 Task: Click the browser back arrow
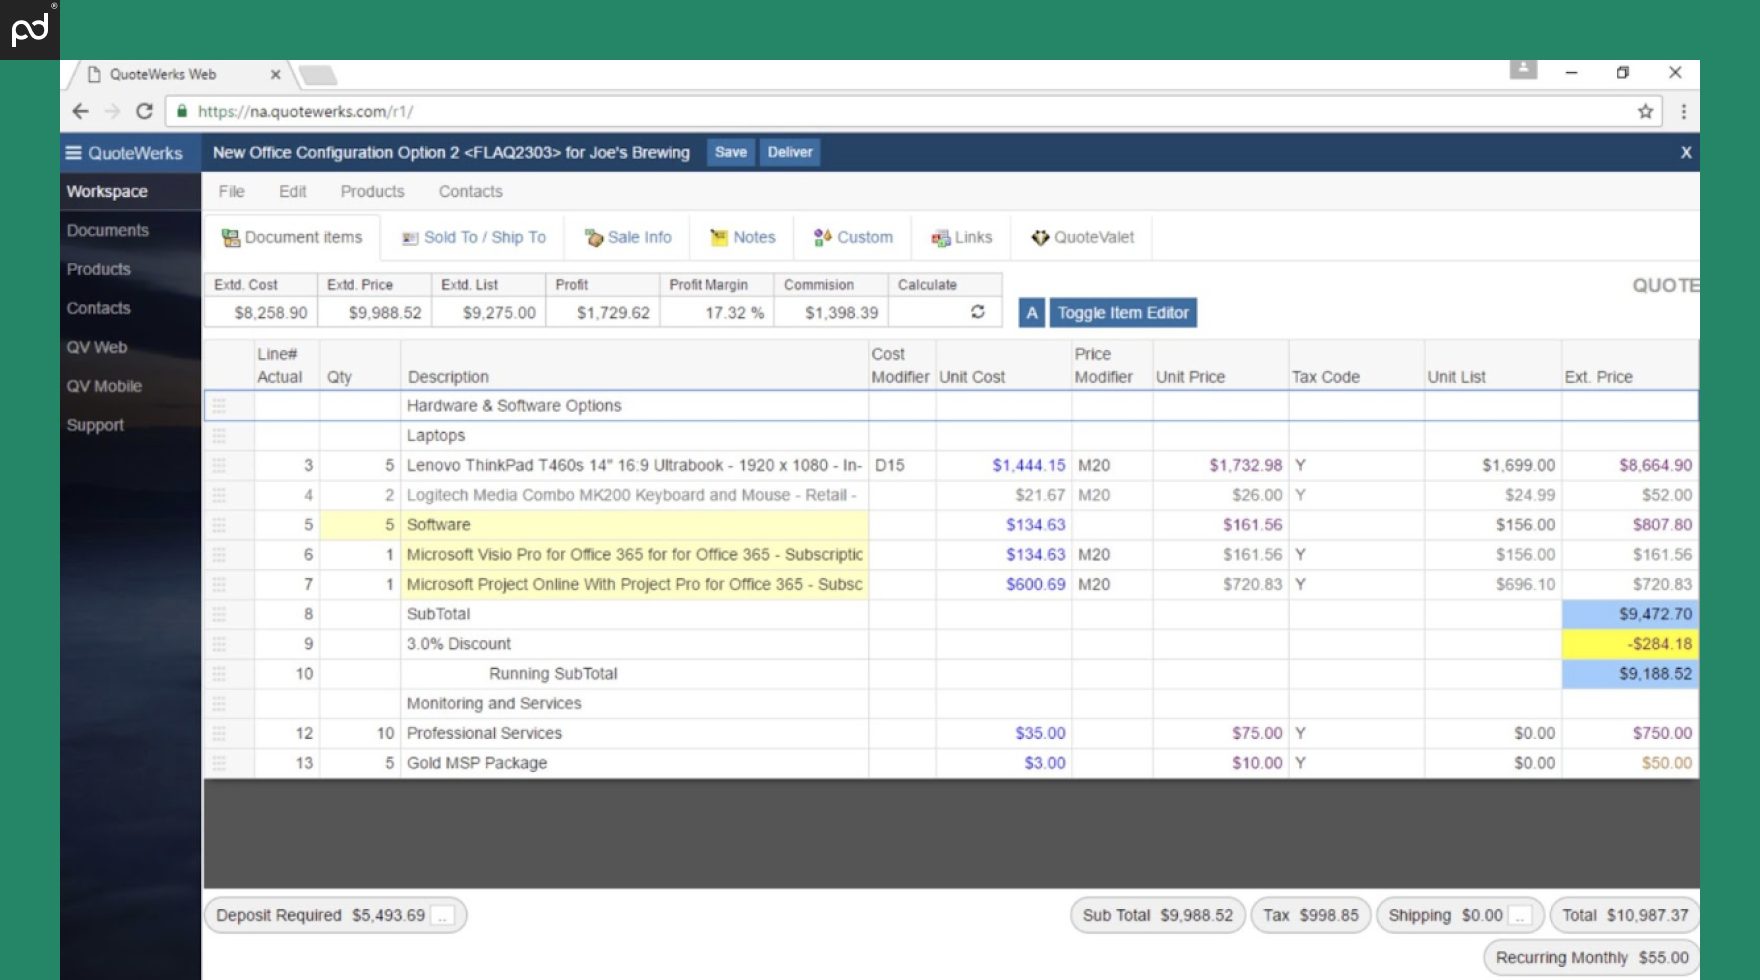click(81, 111)
